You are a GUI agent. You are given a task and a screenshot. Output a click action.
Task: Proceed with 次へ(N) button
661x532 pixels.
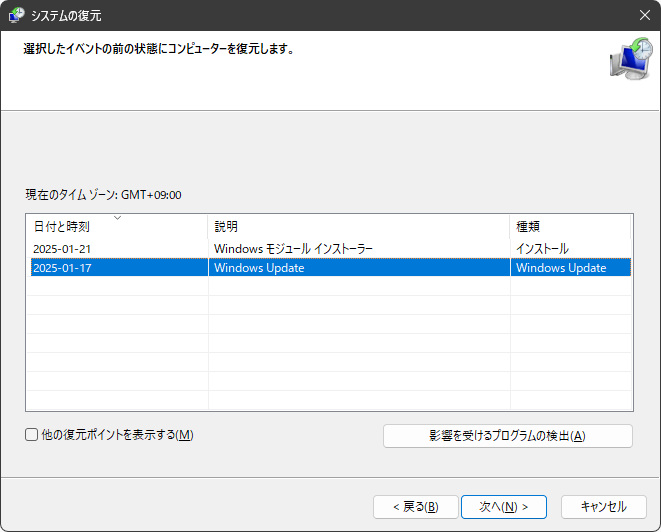(x=504, y=507)
